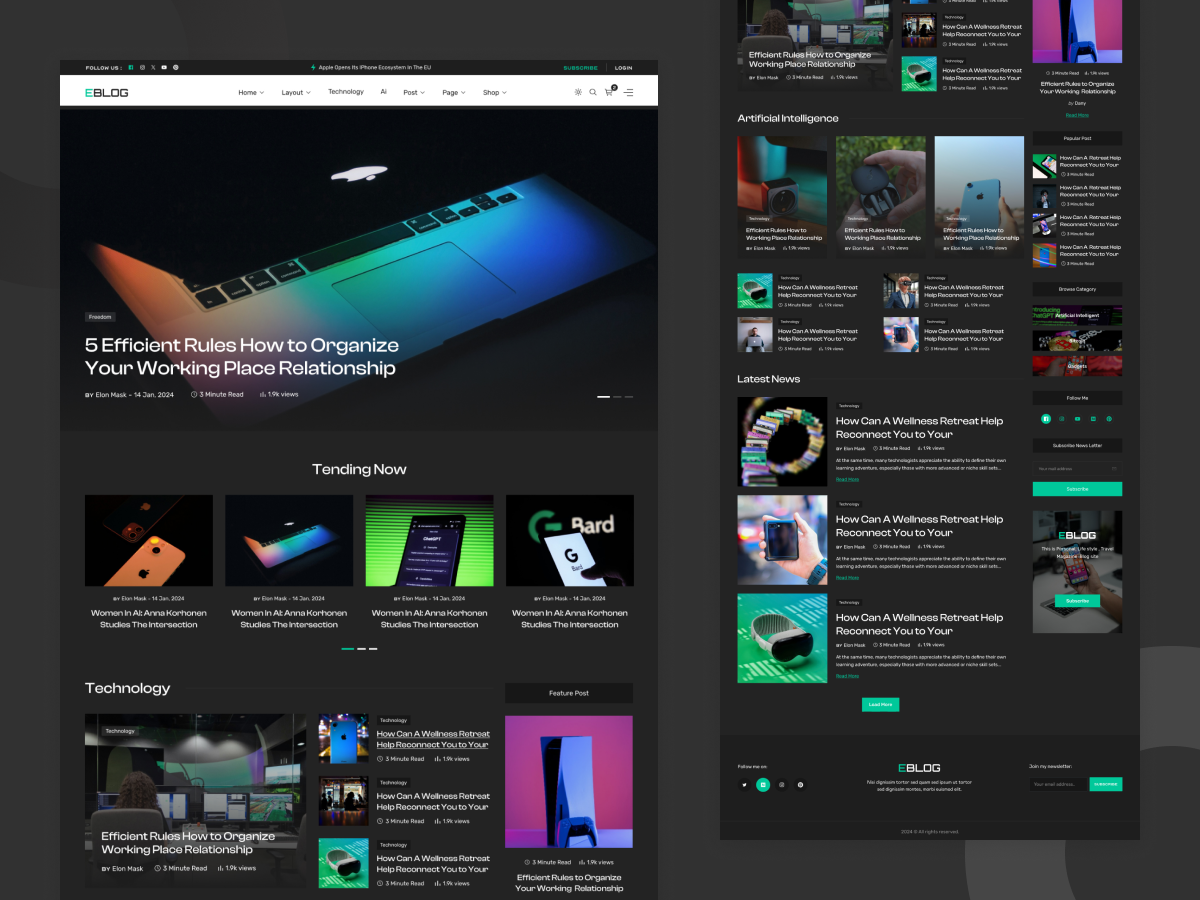Open the Technology menu item
Viewport: 1200px width, 900px height.
click(346, 91)
